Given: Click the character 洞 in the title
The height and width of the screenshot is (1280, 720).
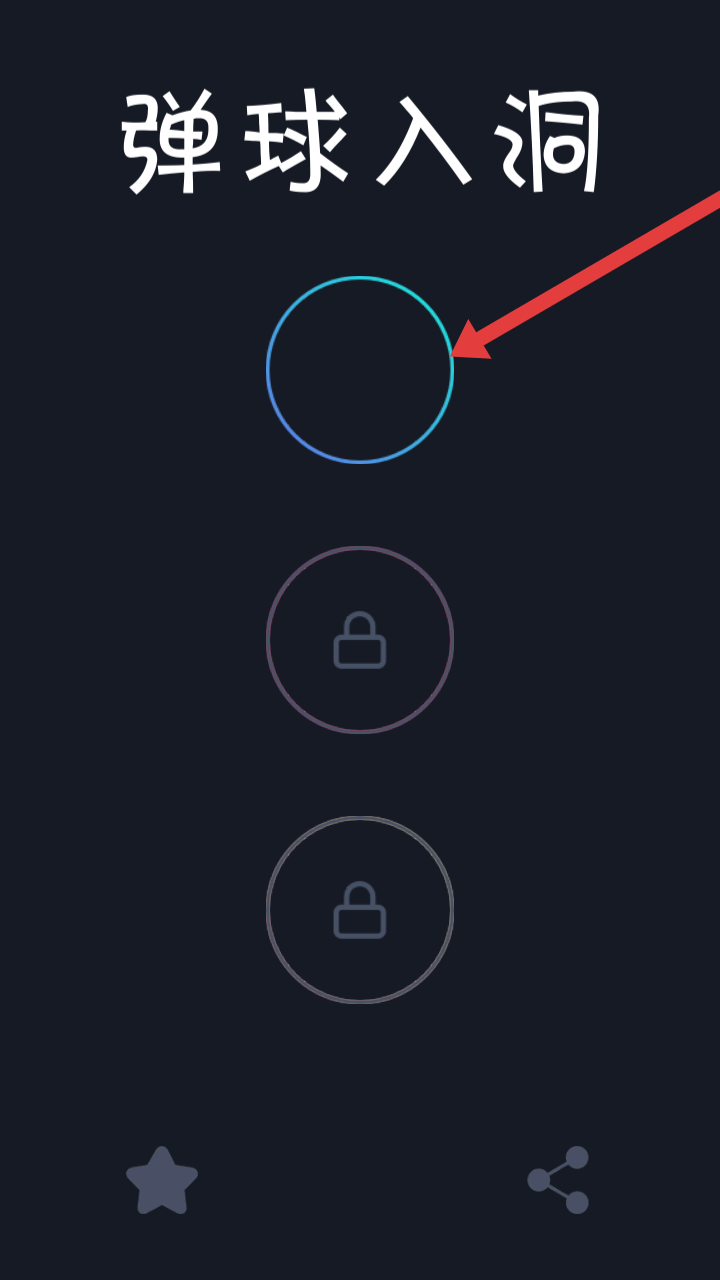Looking at the screenshot, I should (x=550, y=142).
